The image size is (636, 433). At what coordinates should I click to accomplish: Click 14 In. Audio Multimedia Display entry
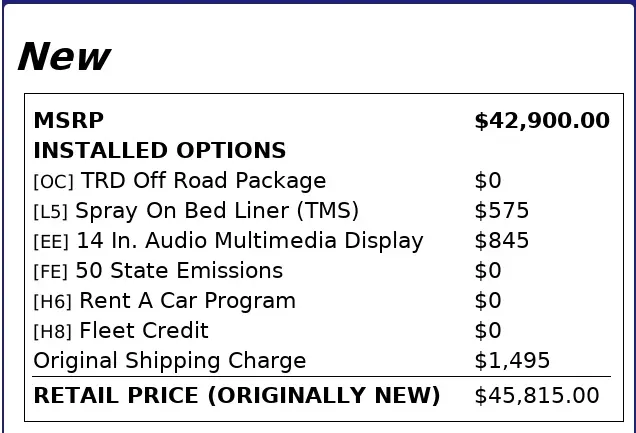click(250, 241)
